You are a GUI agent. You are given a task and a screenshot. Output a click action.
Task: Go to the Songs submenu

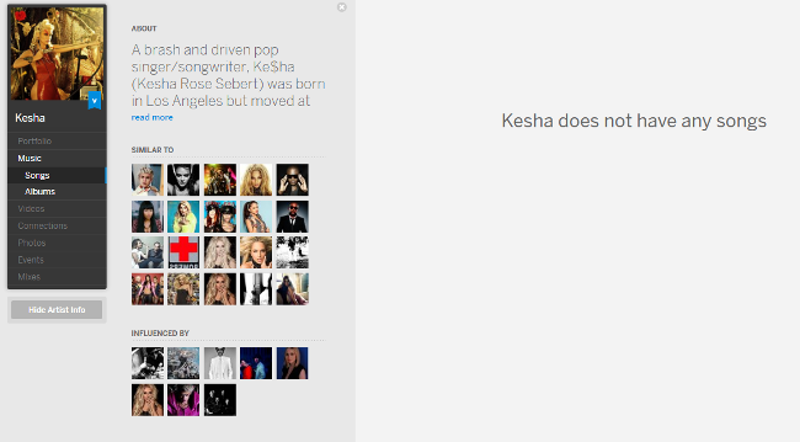[x=37, y=175]
